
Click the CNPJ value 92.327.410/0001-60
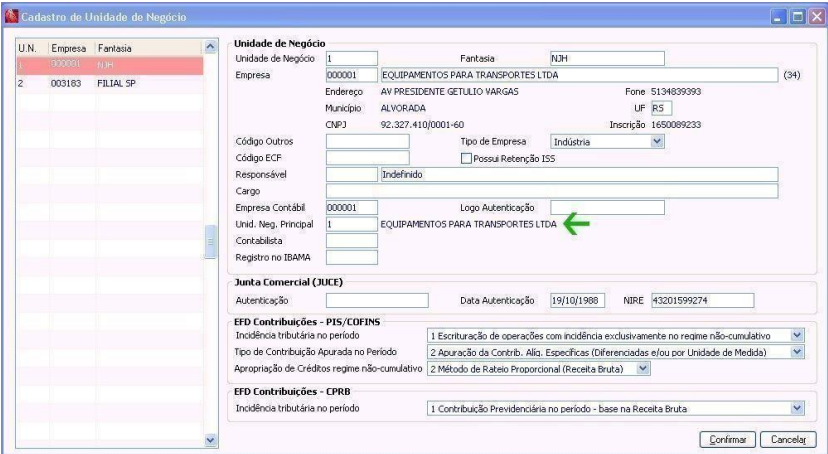click(422, 125)
